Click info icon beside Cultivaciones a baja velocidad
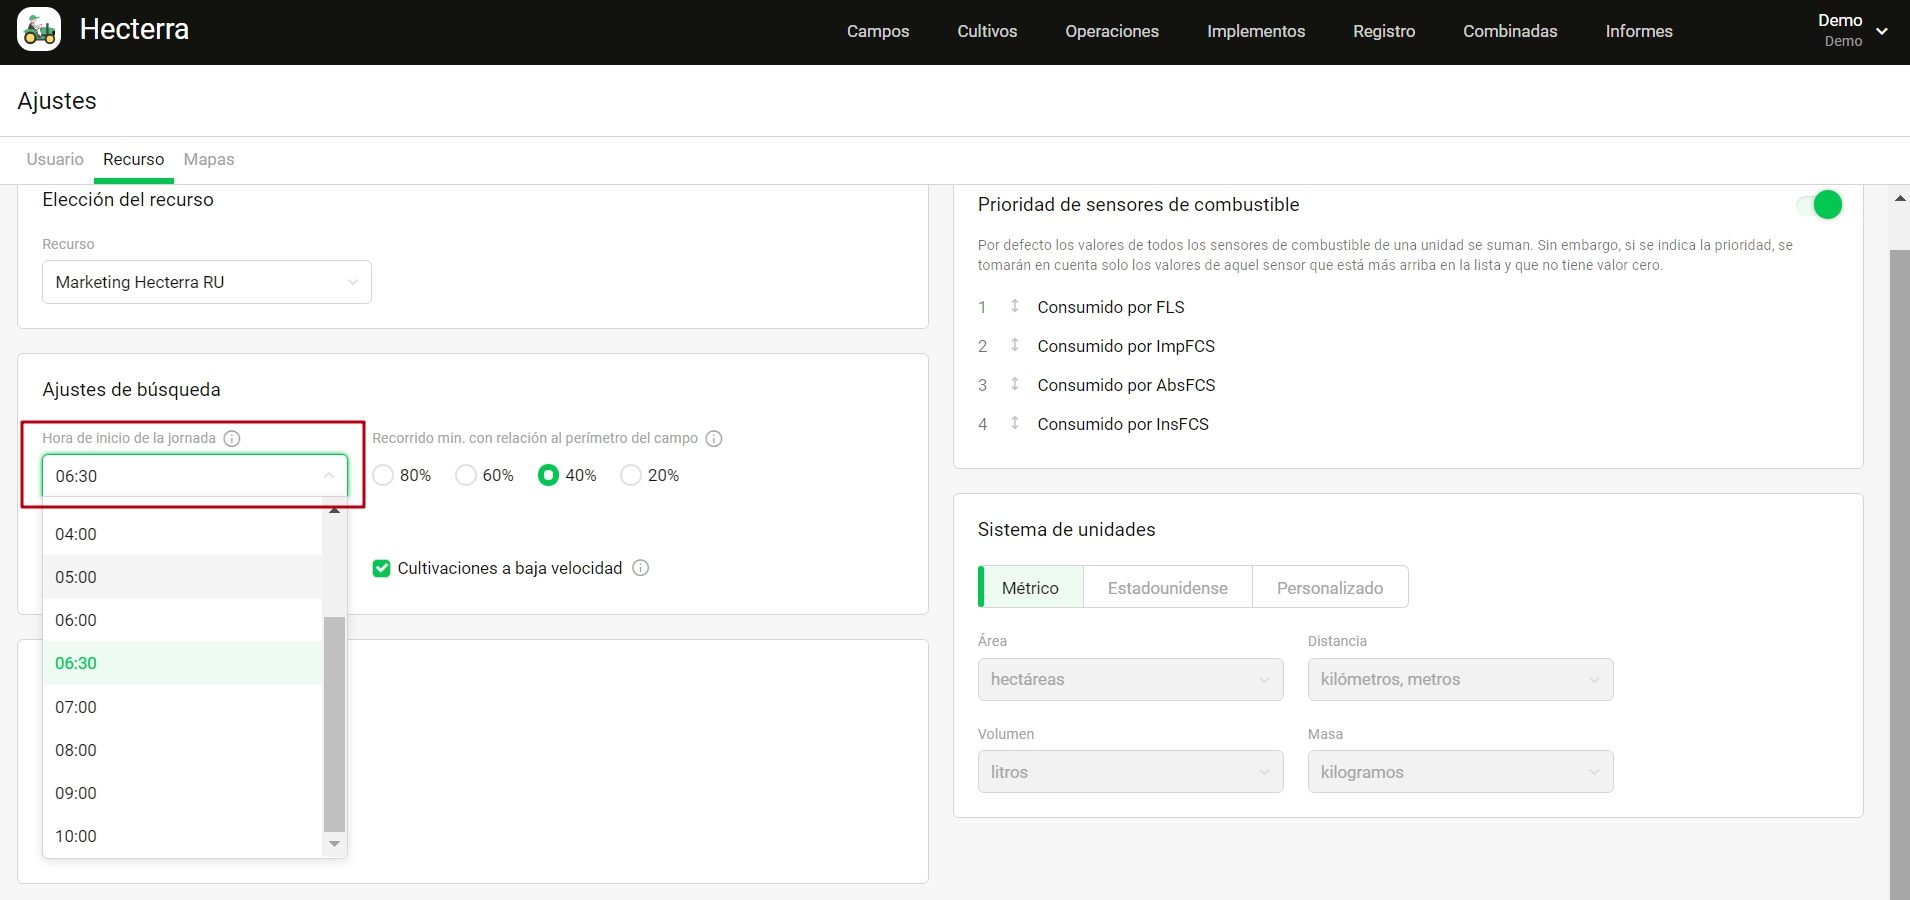The image size is (1910, 900). point(641,568)
